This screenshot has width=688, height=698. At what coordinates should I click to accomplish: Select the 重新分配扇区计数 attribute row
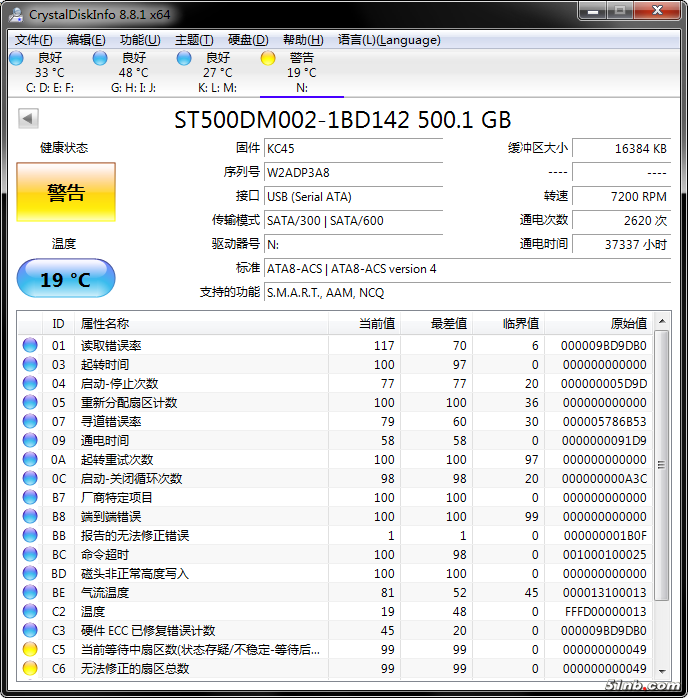335,402
